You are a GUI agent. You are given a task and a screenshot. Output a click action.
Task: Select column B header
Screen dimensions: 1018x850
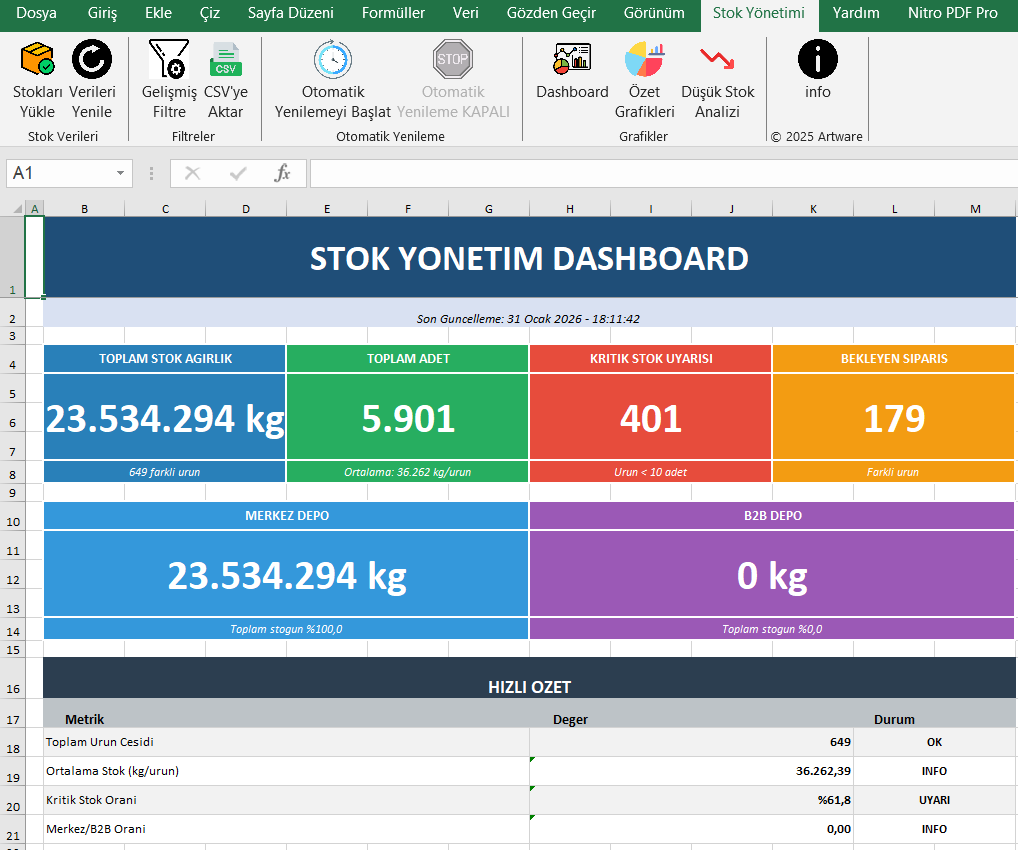click(84, 209)
